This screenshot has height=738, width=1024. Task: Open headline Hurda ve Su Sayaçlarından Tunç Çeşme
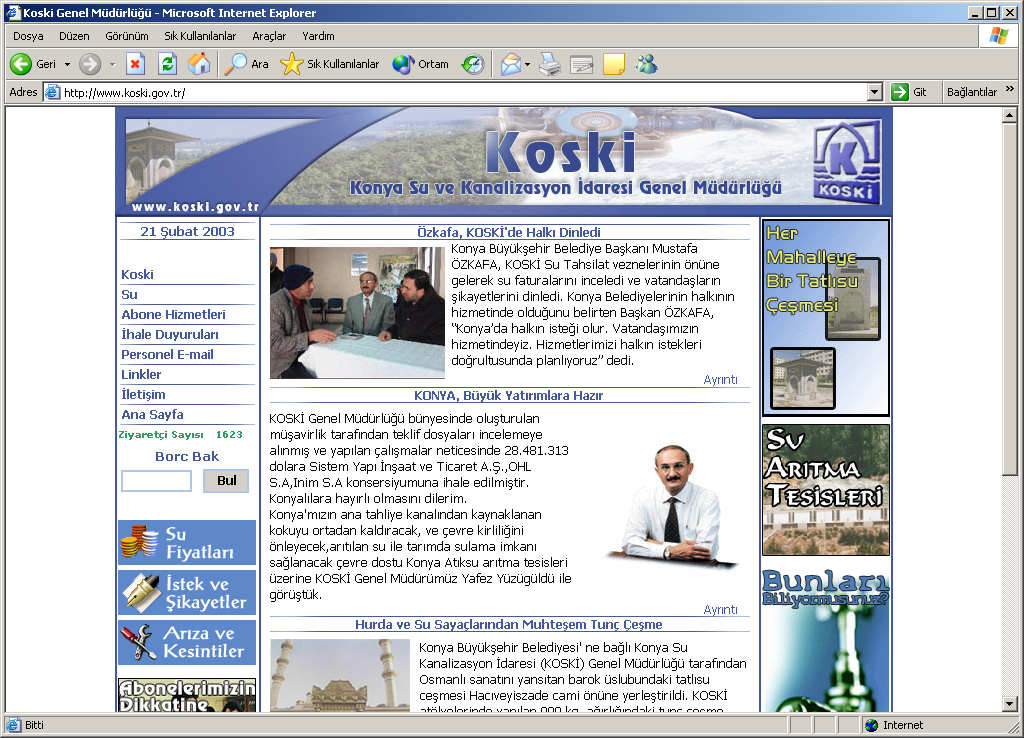tap(509, 625)
